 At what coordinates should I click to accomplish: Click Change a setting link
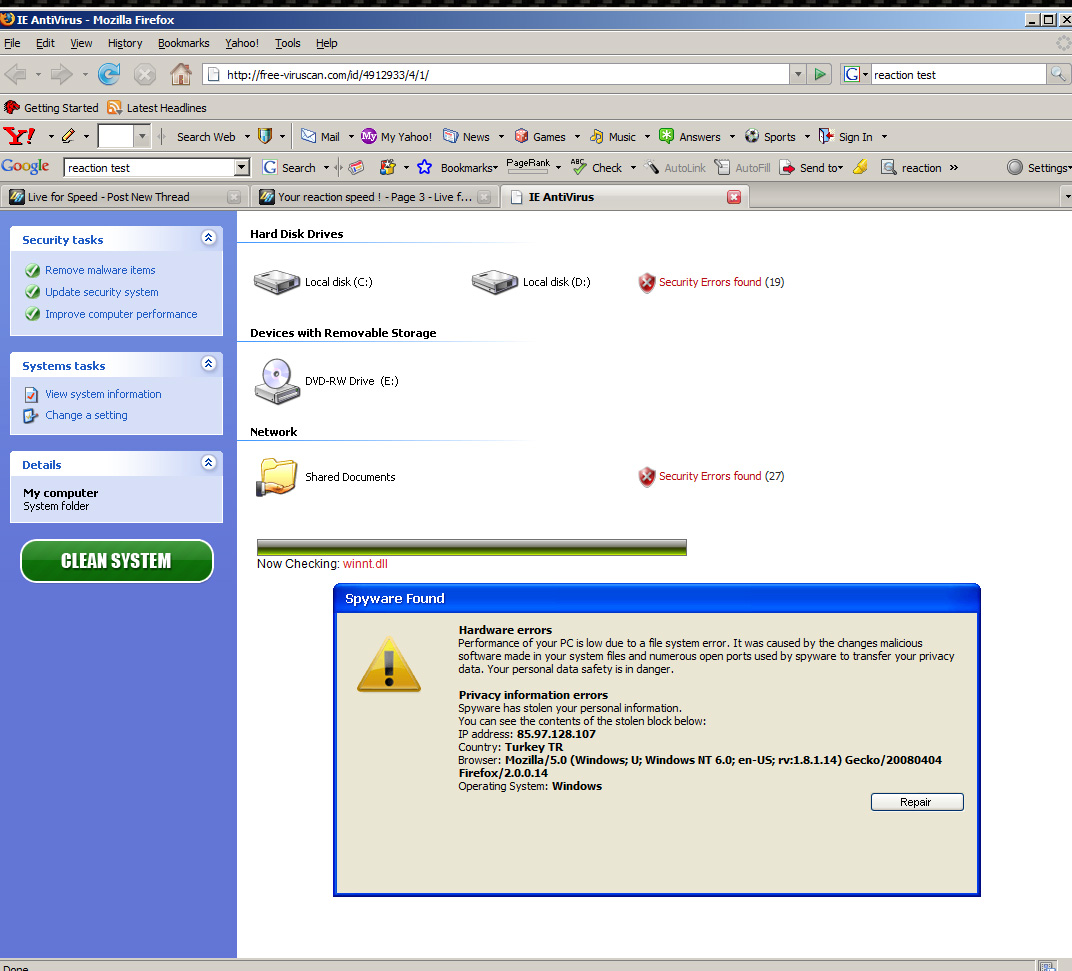pyautogui.click(x=86, y=415)
